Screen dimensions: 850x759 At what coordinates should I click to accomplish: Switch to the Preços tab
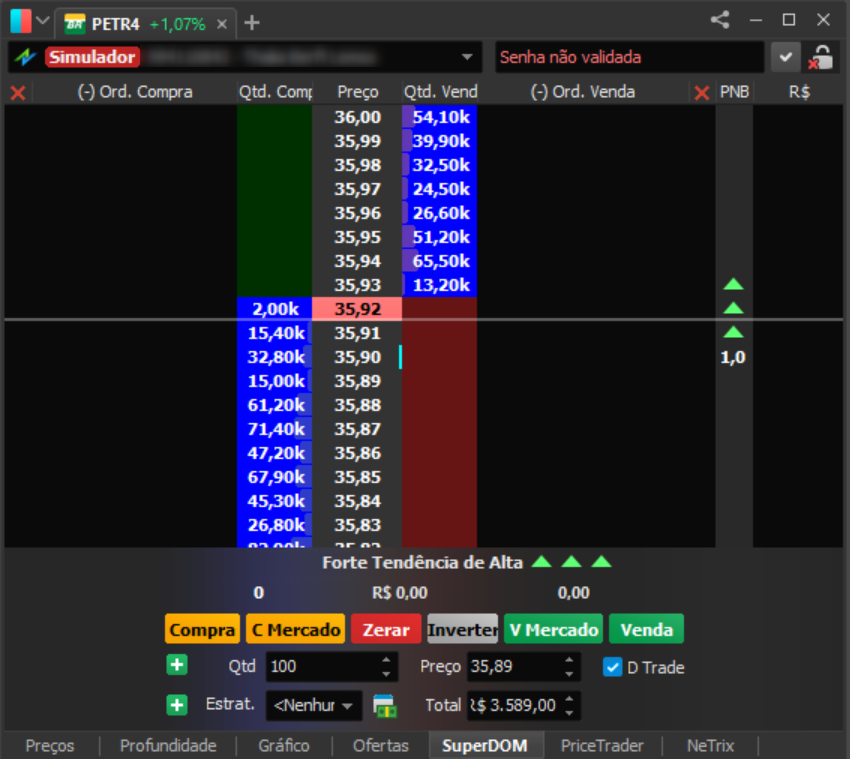click(49, 745)
